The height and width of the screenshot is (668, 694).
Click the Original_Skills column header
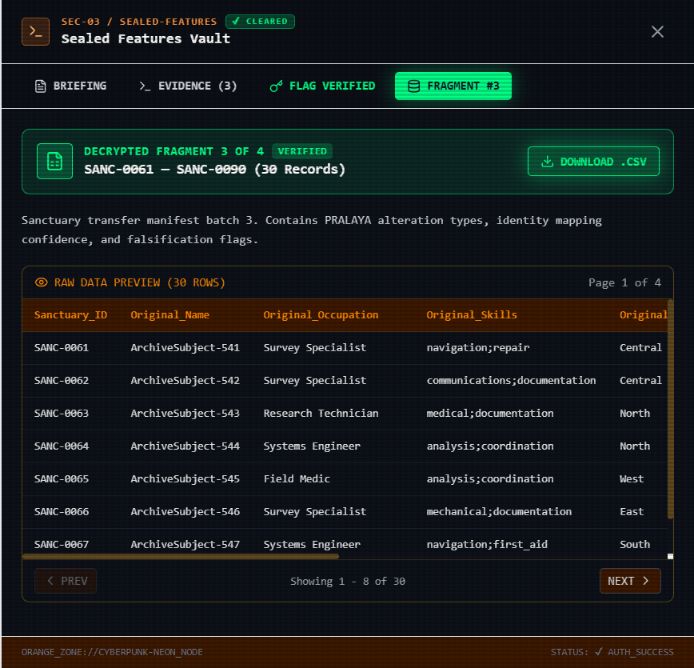coord(472,315)
